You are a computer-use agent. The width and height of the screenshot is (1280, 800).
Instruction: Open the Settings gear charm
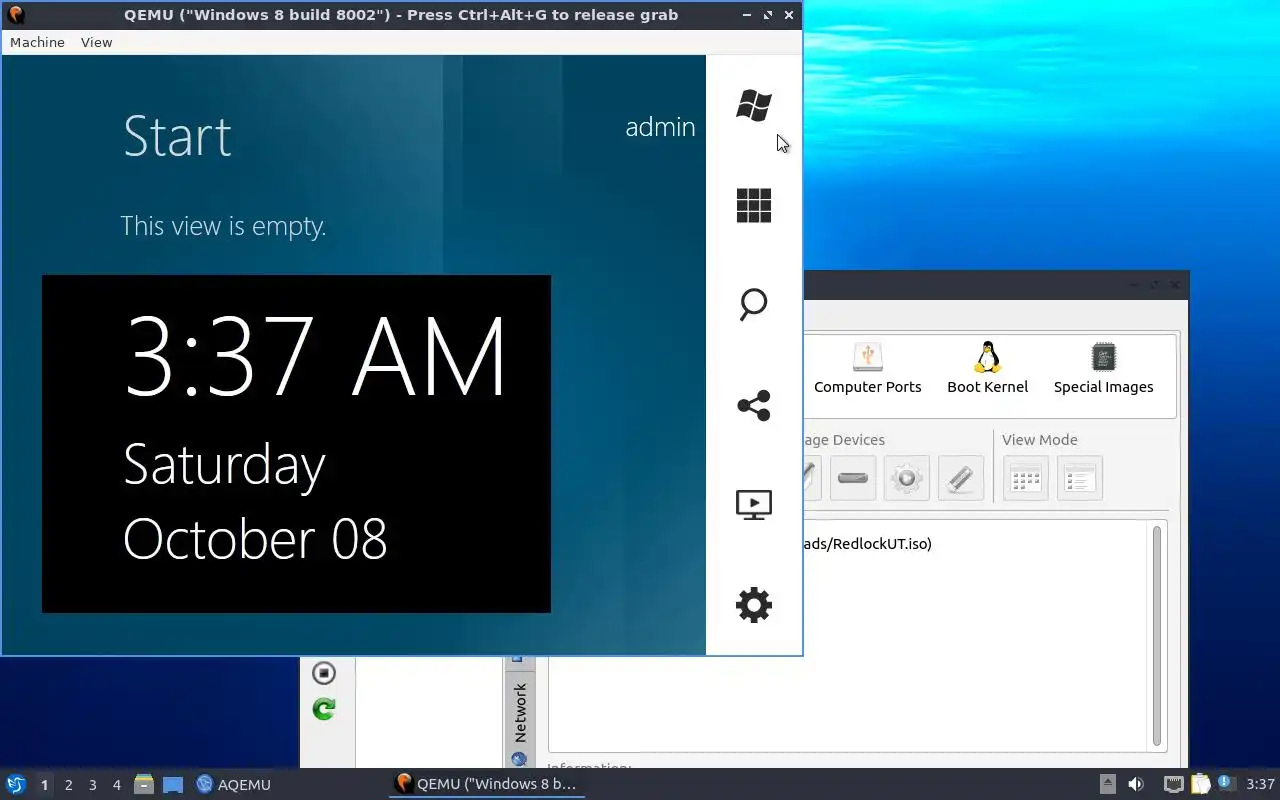754,605
